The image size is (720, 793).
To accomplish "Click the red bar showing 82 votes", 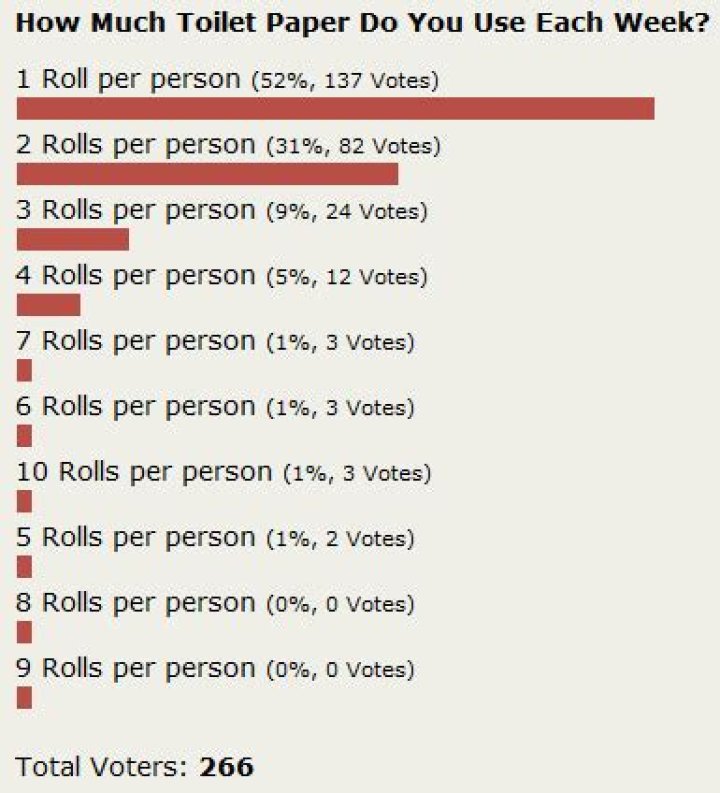I will pyautogui.click(x=207, y=174).
